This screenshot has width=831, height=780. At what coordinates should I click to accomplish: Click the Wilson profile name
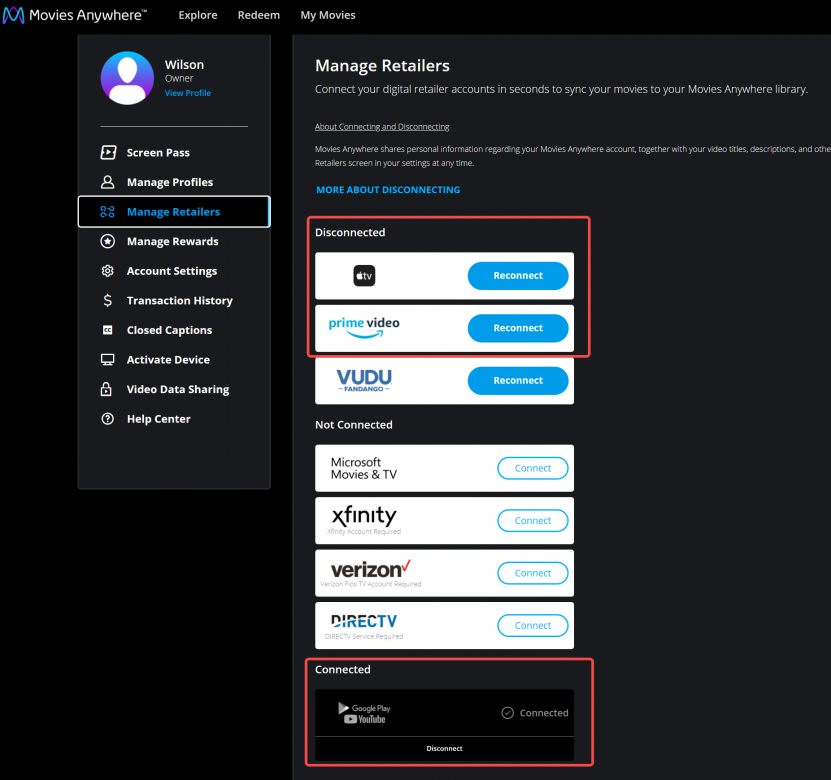(x=184, y=65)
